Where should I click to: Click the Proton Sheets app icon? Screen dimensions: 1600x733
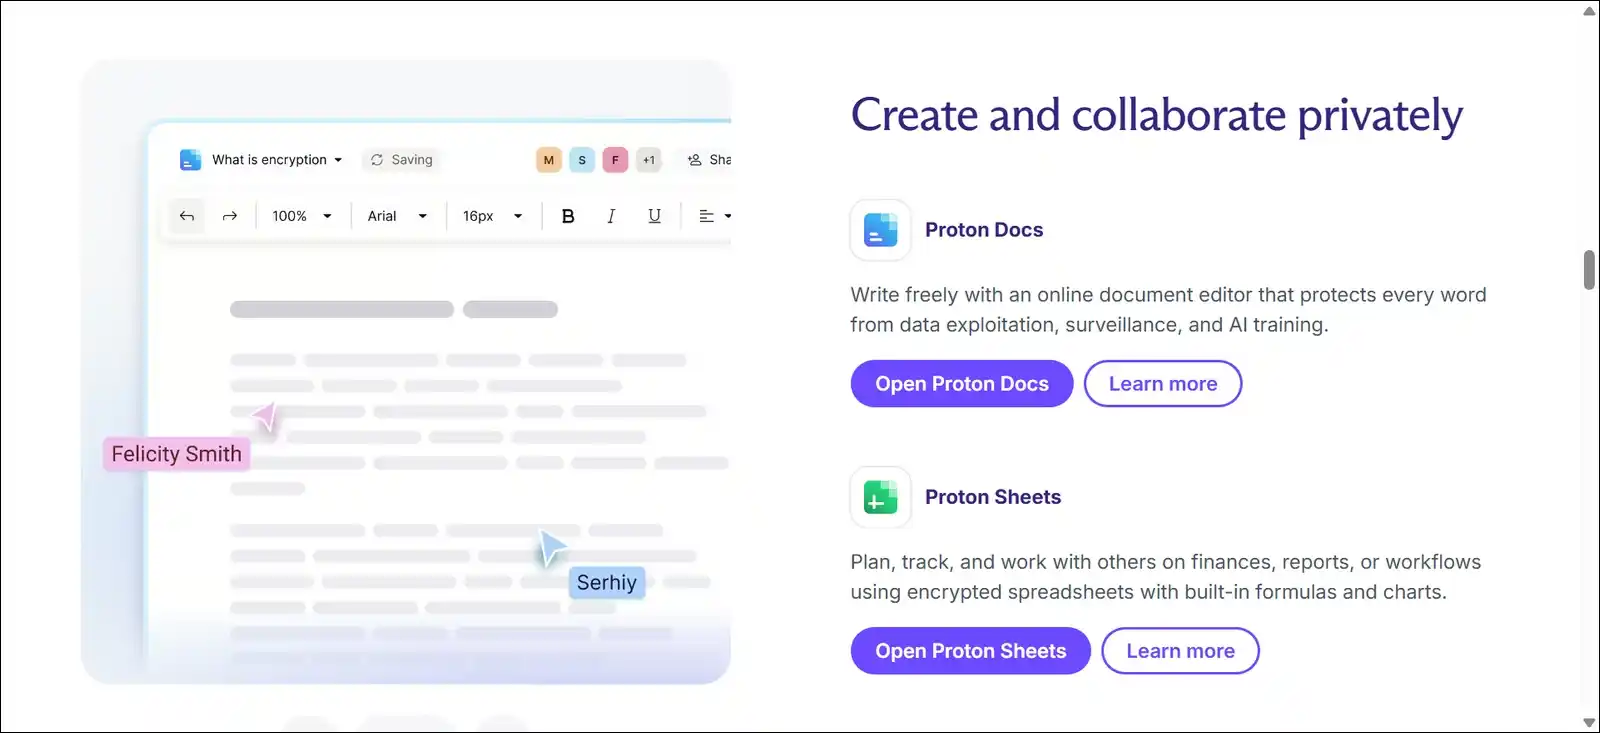(880, 497)
